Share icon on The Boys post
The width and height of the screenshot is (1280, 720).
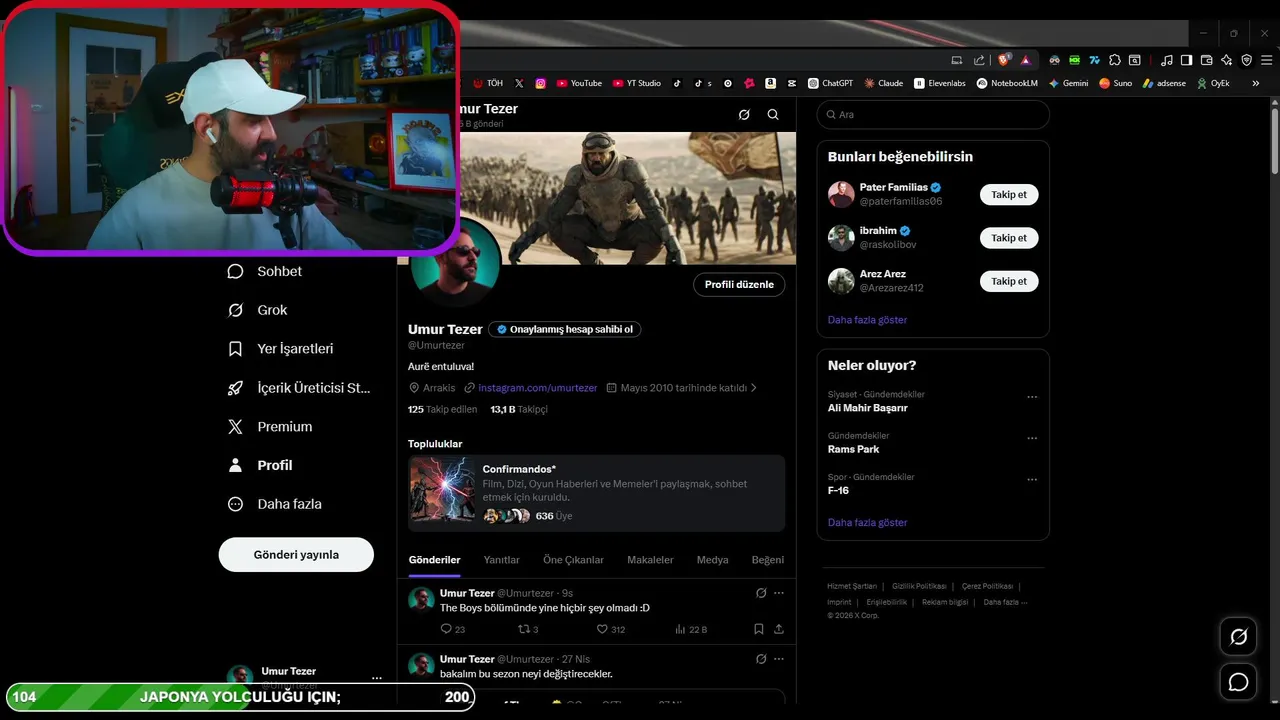click(779, 629)
